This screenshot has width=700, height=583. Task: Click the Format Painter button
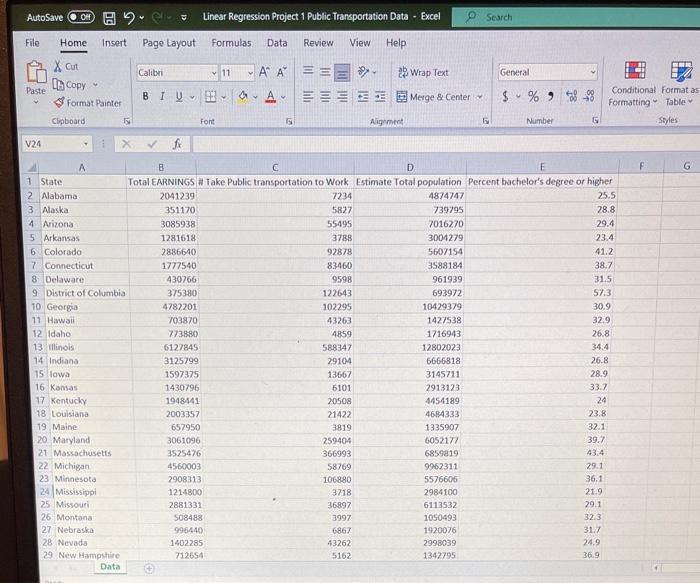(88, 103)
